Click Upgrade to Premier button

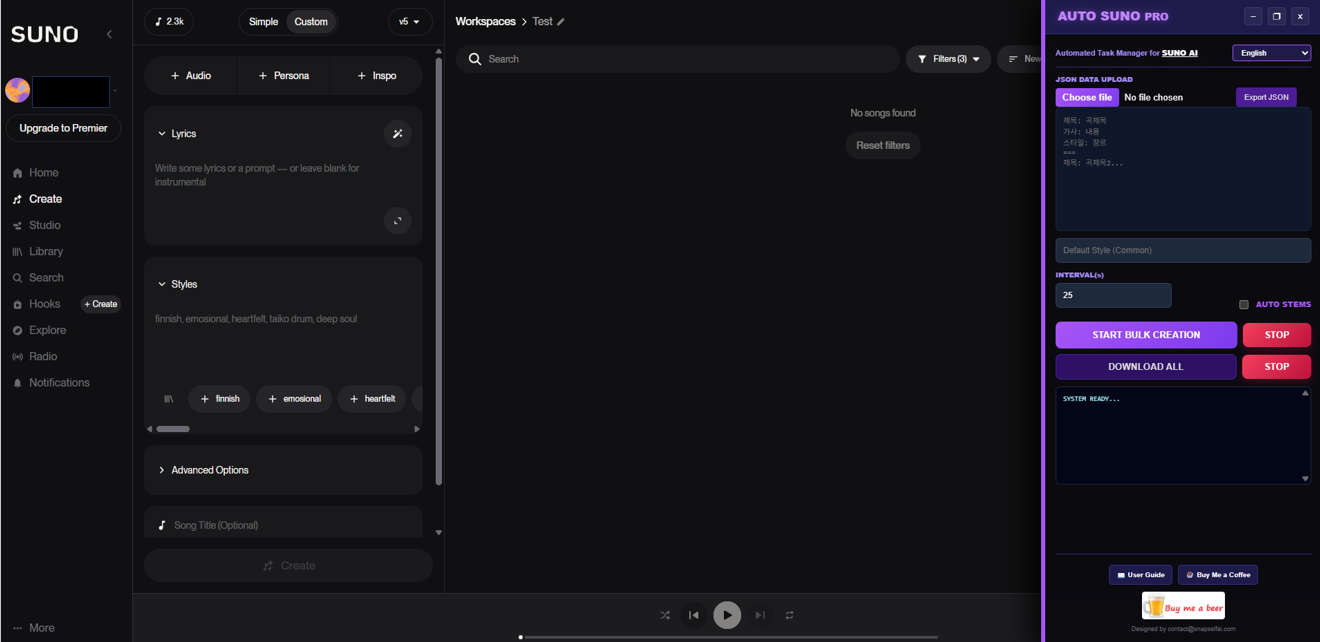tap(63, 128)
